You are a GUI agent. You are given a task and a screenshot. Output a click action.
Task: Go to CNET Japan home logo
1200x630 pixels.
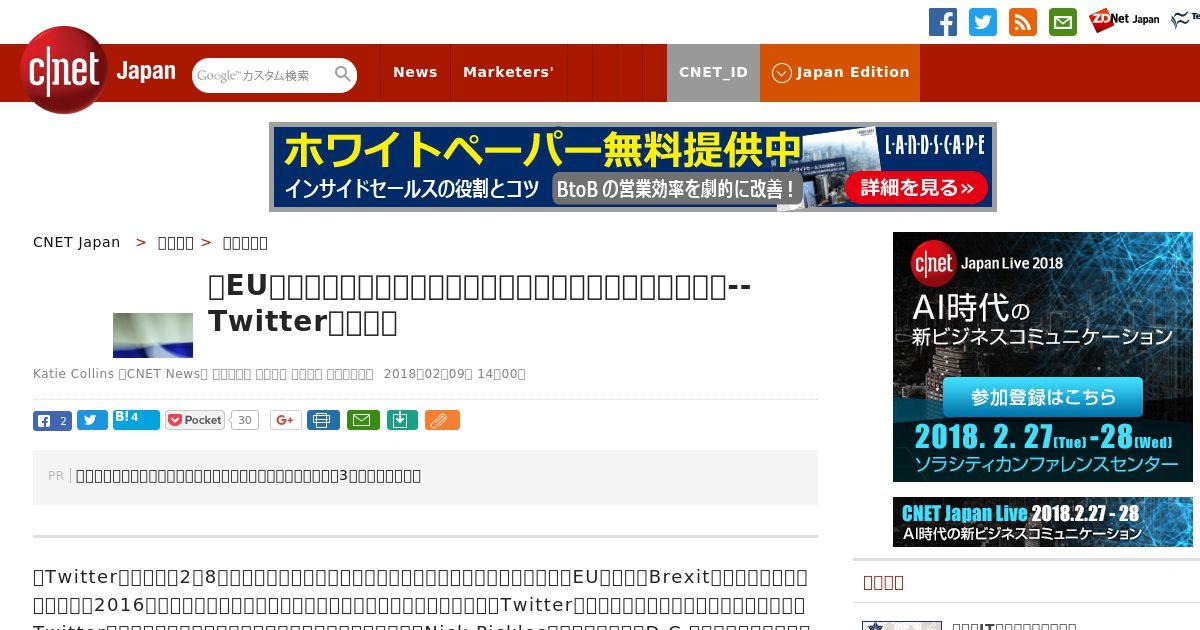[98, 70]
